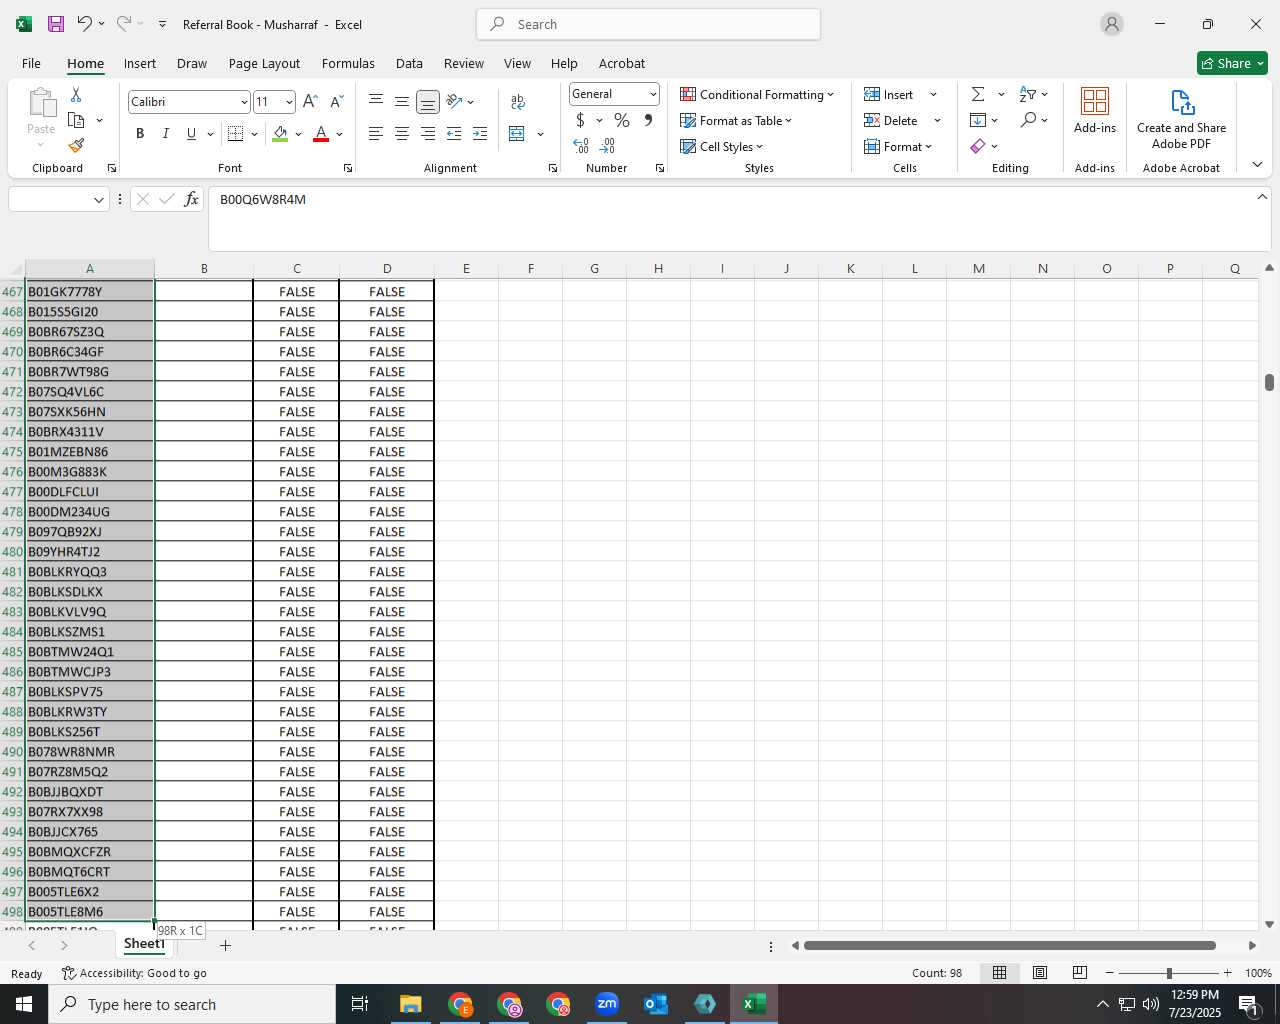Decrease decimal places
1280x1024 pixels.
[607, 146]
